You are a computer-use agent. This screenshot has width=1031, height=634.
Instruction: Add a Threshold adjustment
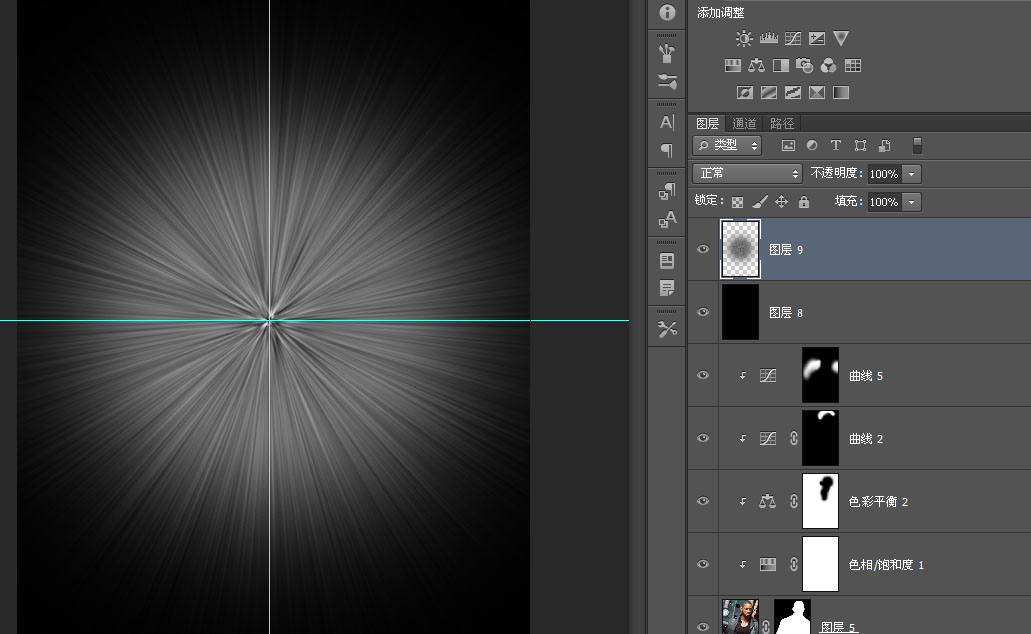point(793,93)
